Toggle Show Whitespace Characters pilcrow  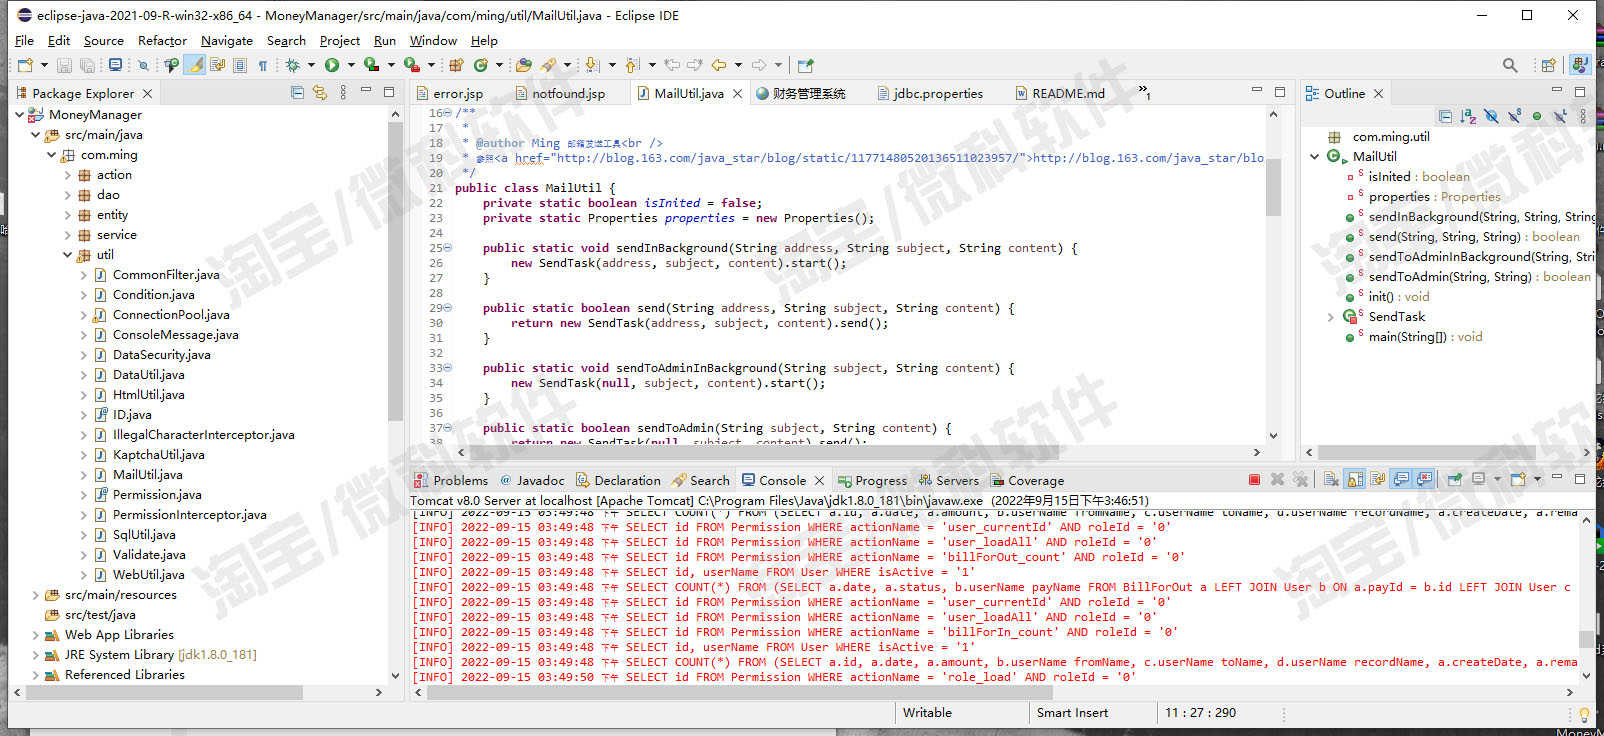(262, 65)
